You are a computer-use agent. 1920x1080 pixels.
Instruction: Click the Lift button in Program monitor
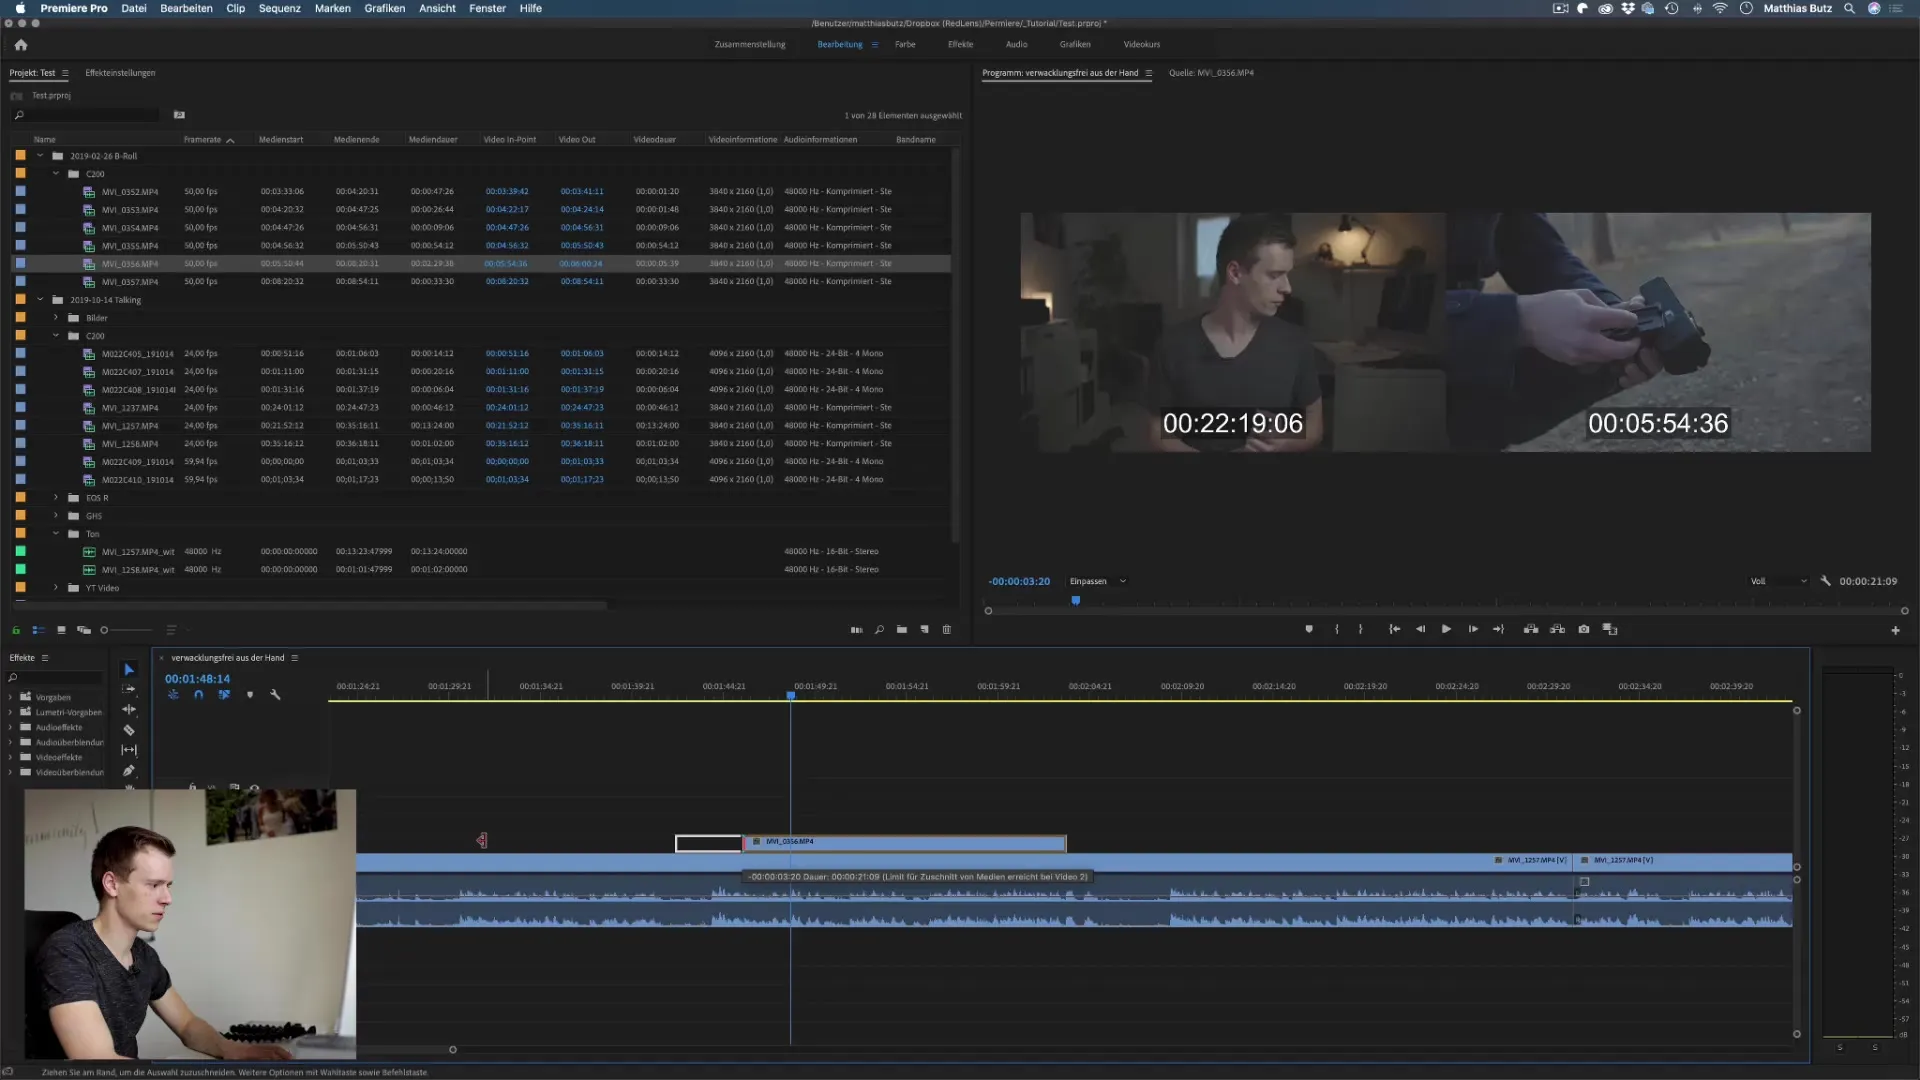click(1531, 629)
